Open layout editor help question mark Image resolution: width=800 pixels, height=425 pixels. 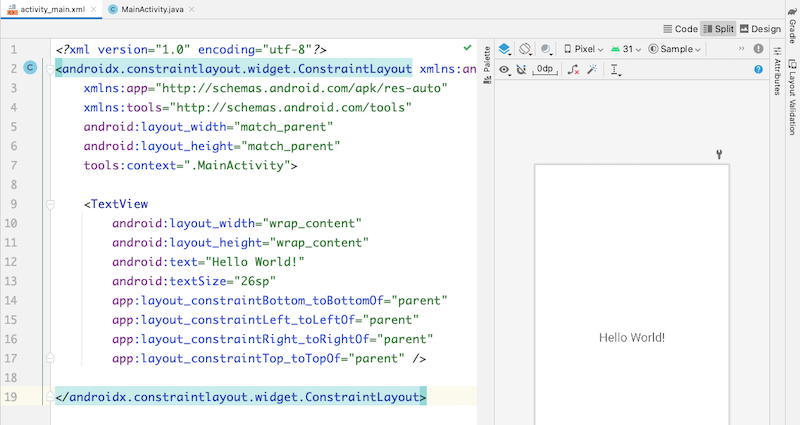click(x=759, y=69)
